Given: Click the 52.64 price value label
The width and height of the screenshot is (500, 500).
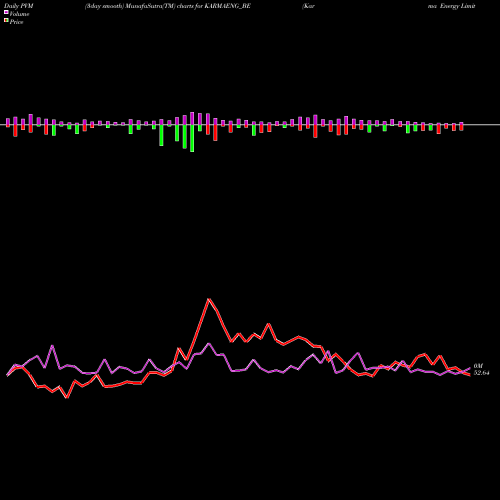Looking at the screenshot, I should 481,373.
